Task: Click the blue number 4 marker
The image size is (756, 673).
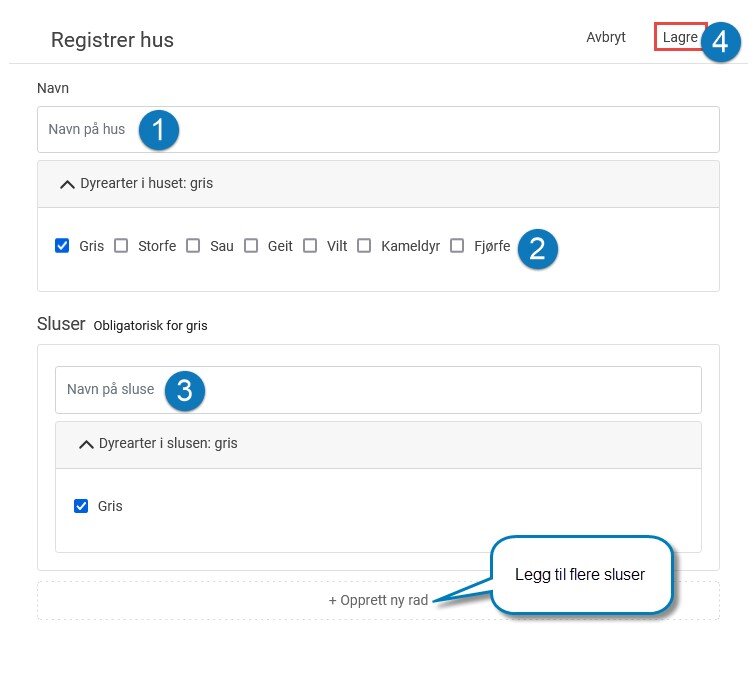Action: click(720, 42)
